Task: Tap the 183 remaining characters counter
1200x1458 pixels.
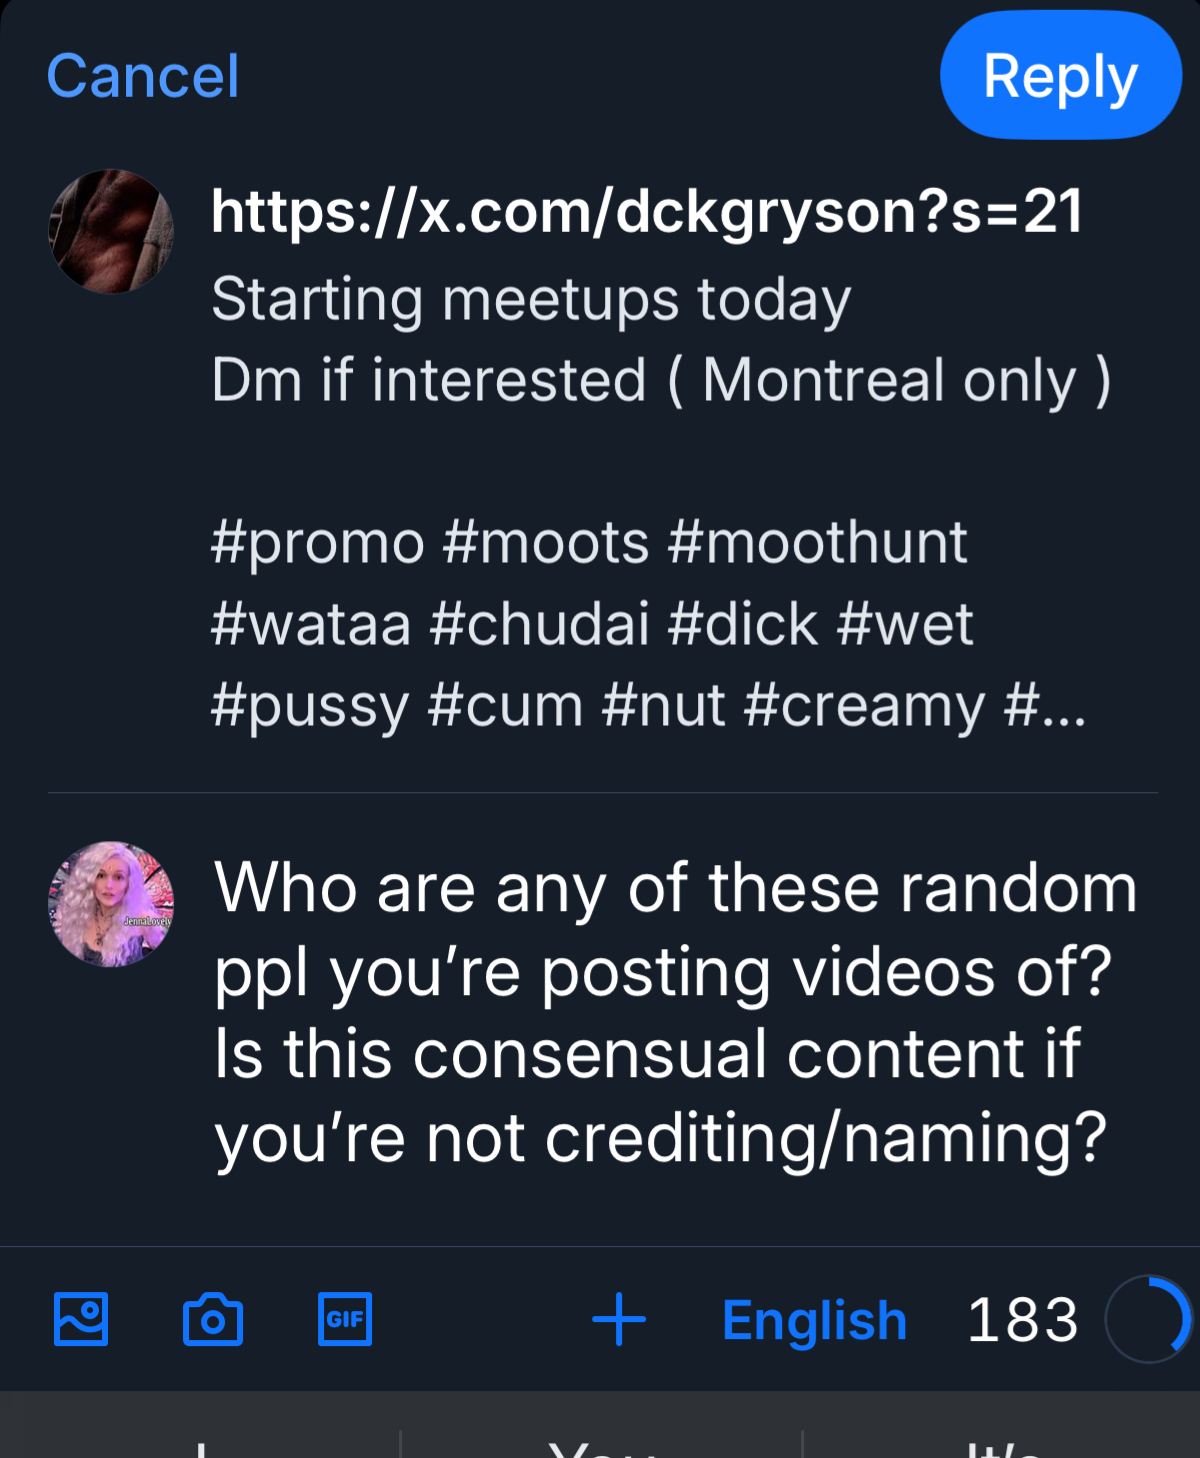Action: [x=1022, y=1320]
